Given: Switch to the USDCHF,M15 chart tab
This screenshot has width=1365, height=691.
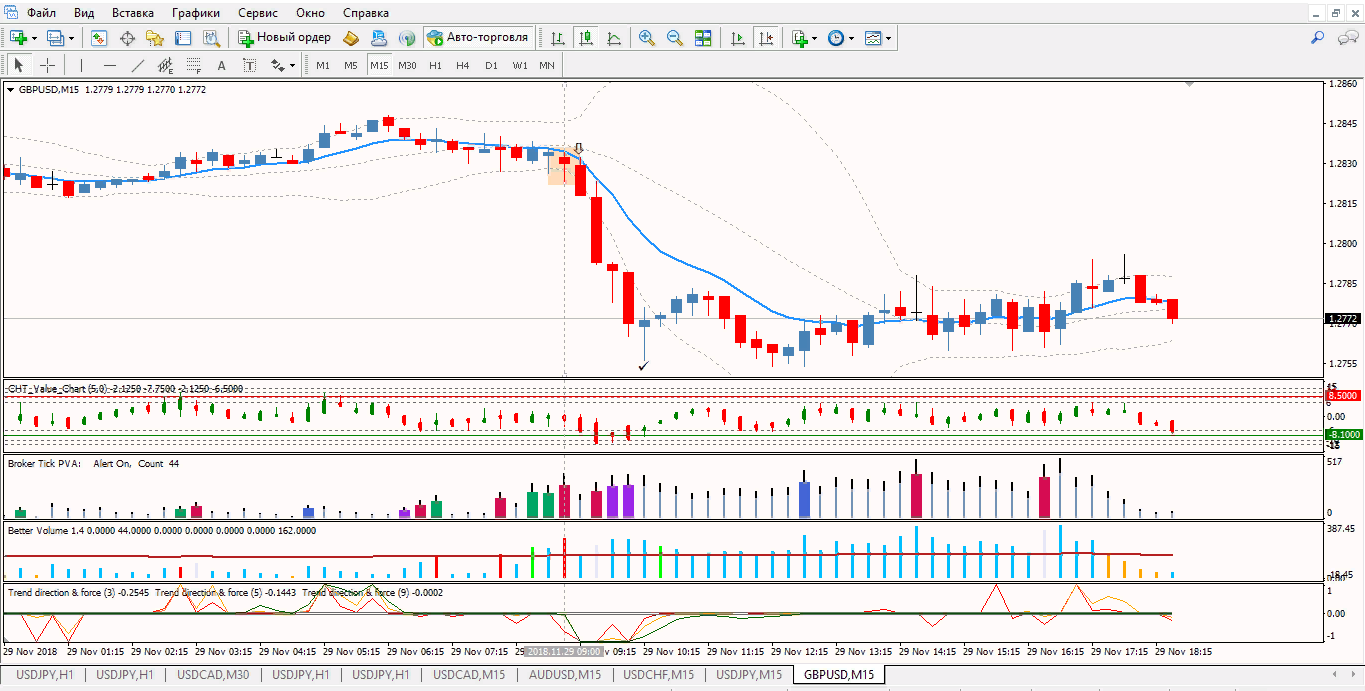Looking at the screenshot, I should [x=658, y=675].
